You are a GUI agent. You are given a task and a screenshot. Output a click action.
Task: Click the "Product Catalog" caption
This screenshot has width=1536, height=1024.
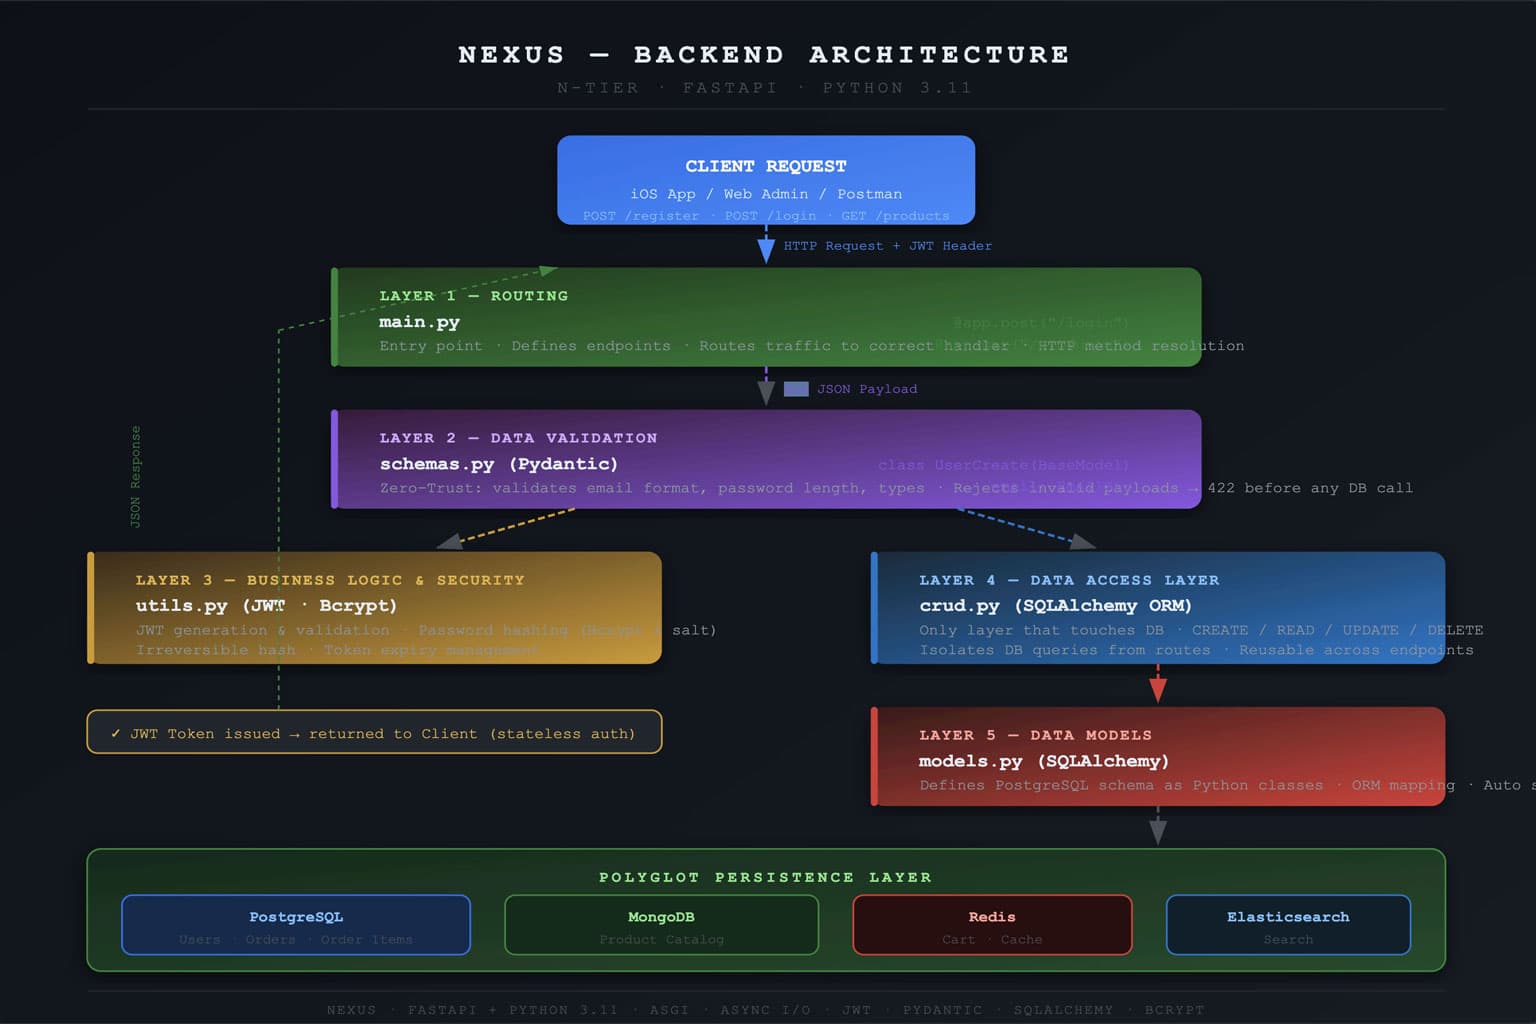(x=661, y=940)
